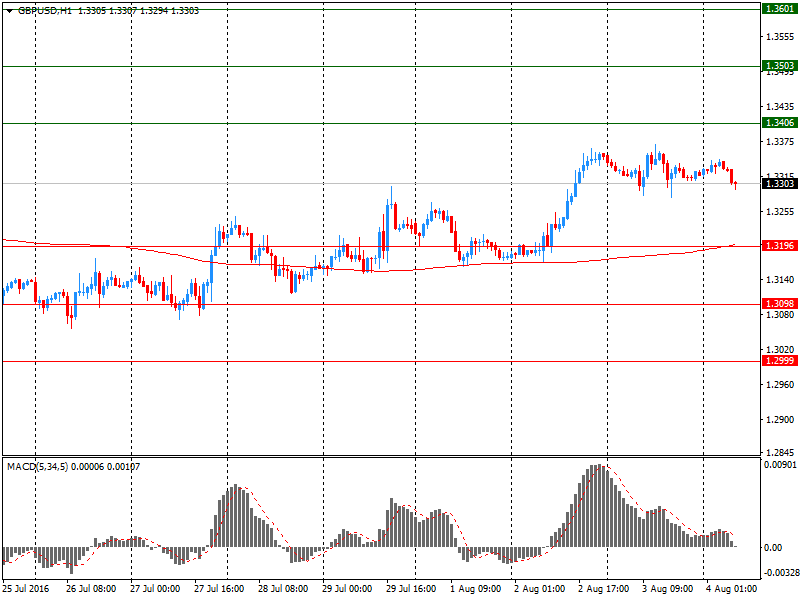Screen dimensions: 800x600
Task: Click the 28 Jul 08:00 time label
Action: (x=283, y=588)
